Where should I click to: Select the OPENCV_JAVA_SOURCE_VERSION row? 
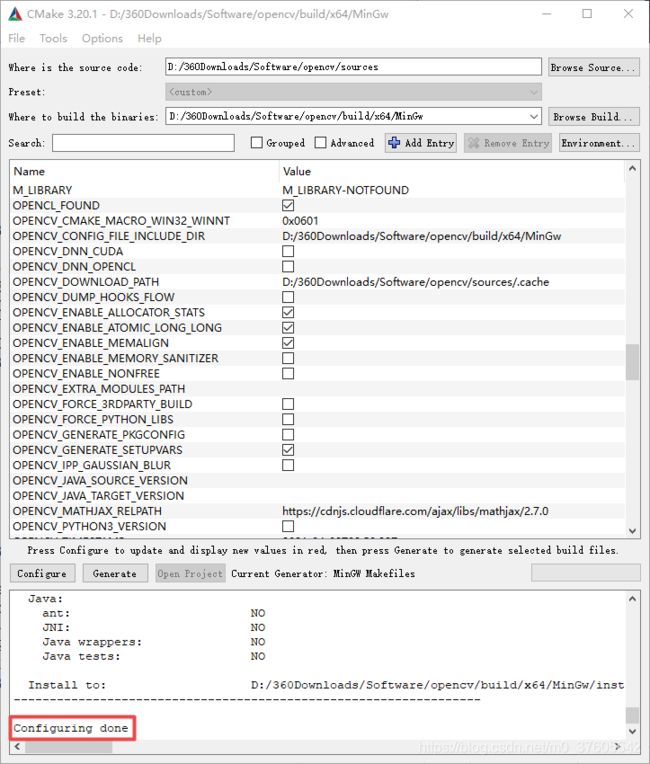click(318, 480)
